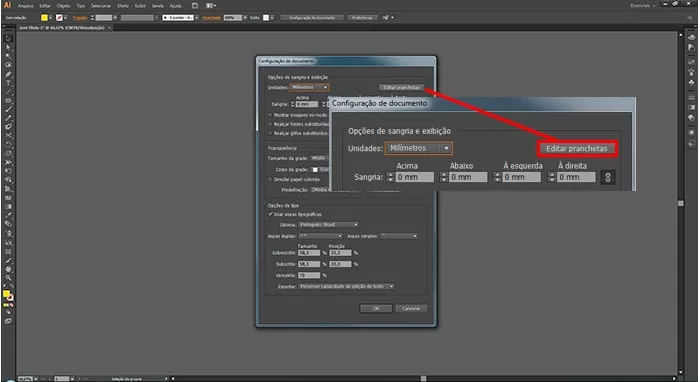Click the Preferências button in control bar
The image size is (700, 382).
pos(362,17)
